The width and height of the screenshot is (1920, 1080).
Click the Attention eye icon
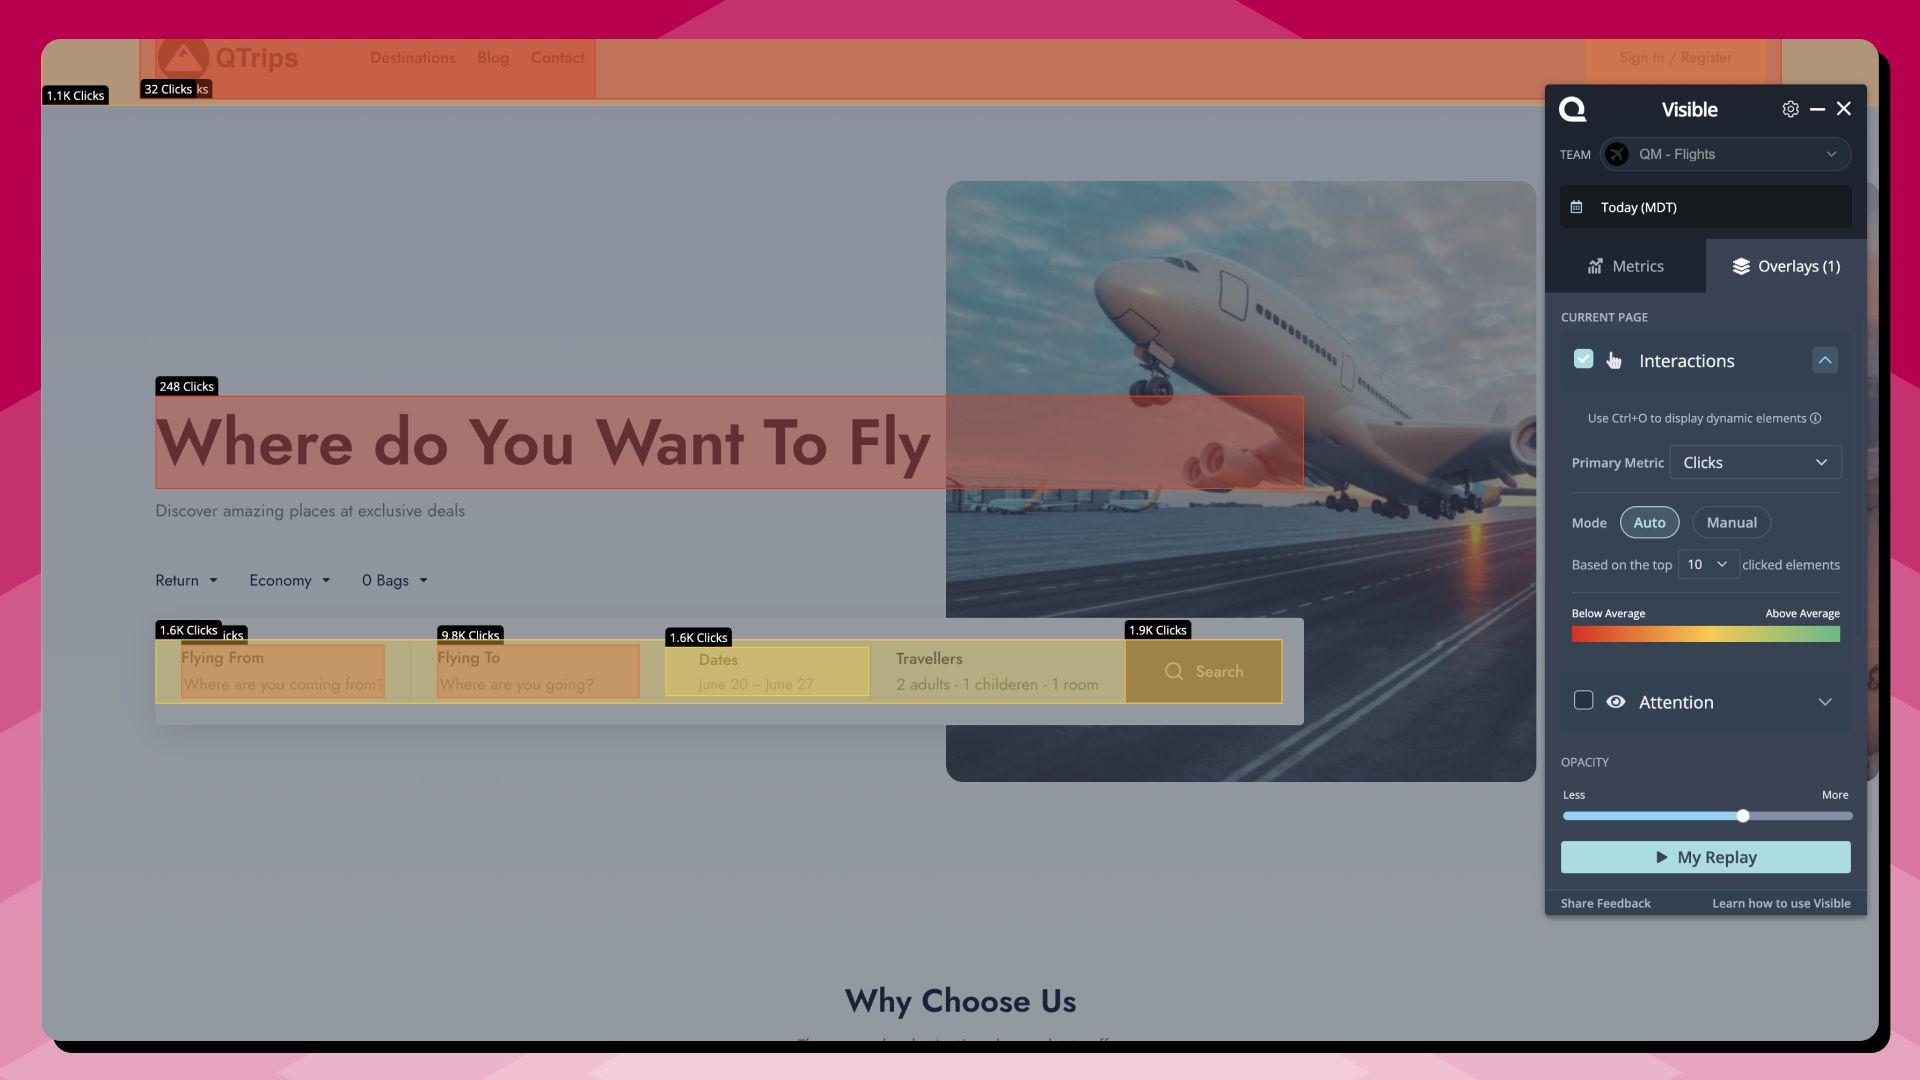click(x=1615, y=702)
